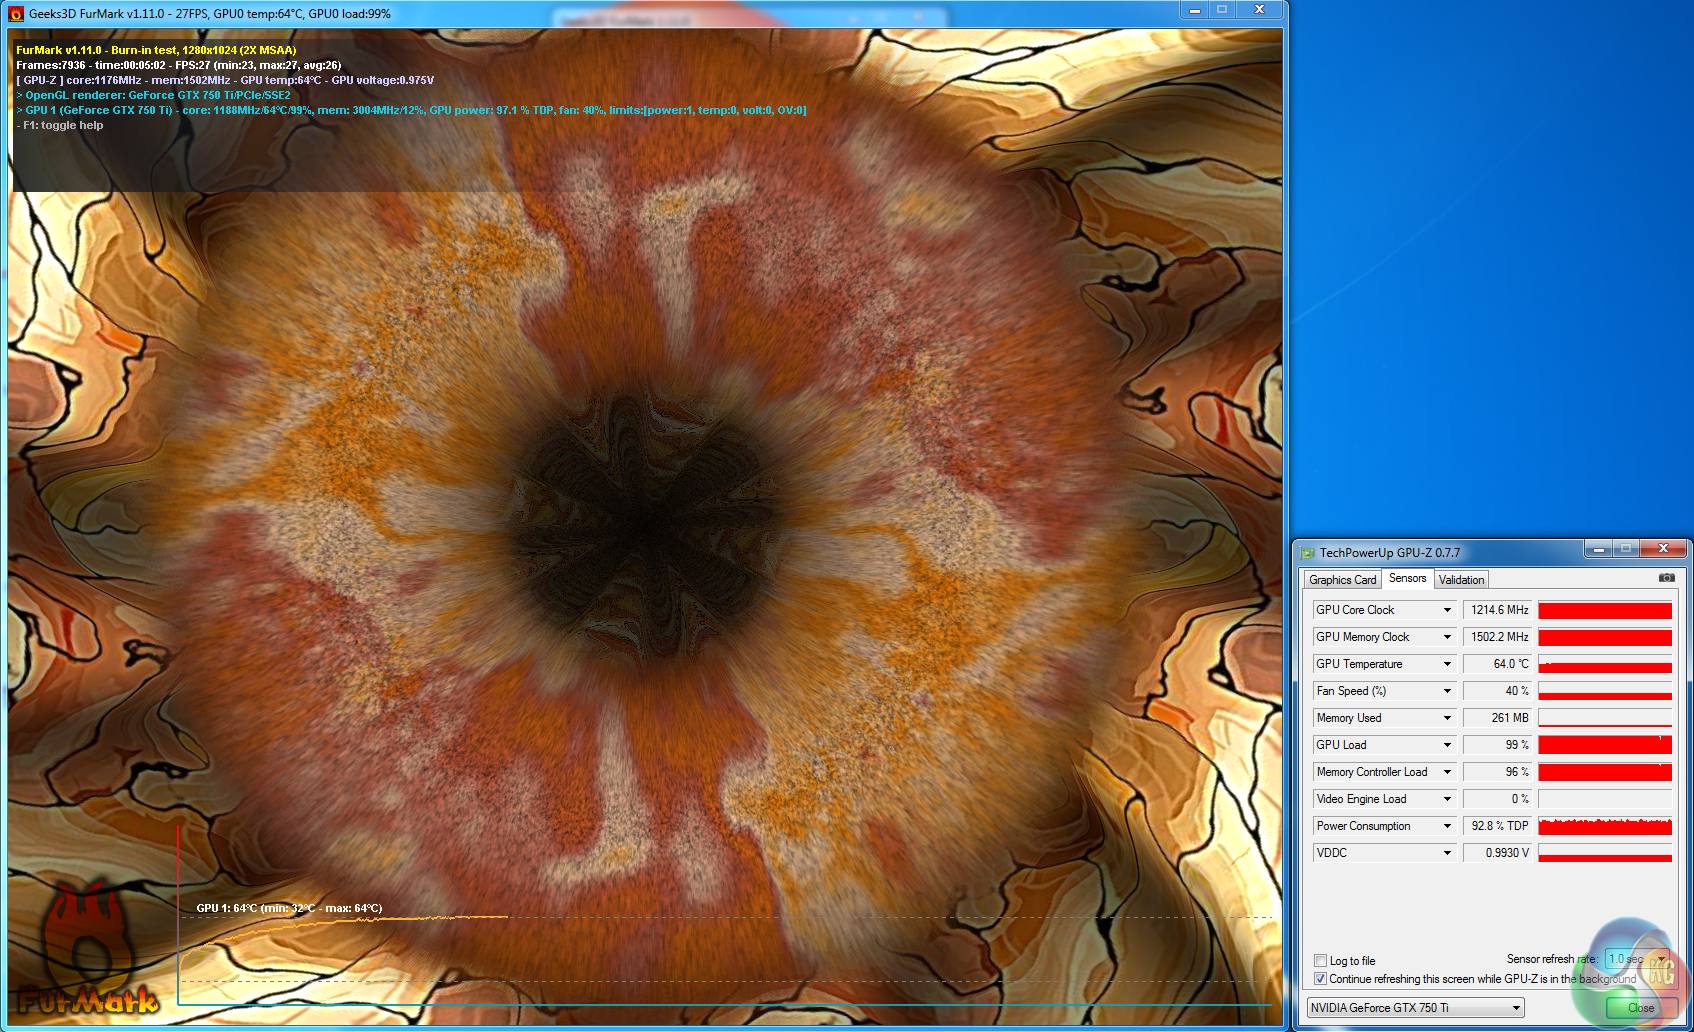Minimize the FurMark window
The height and width of the screenshot is (1032, 1694).
pos(1195,10)
